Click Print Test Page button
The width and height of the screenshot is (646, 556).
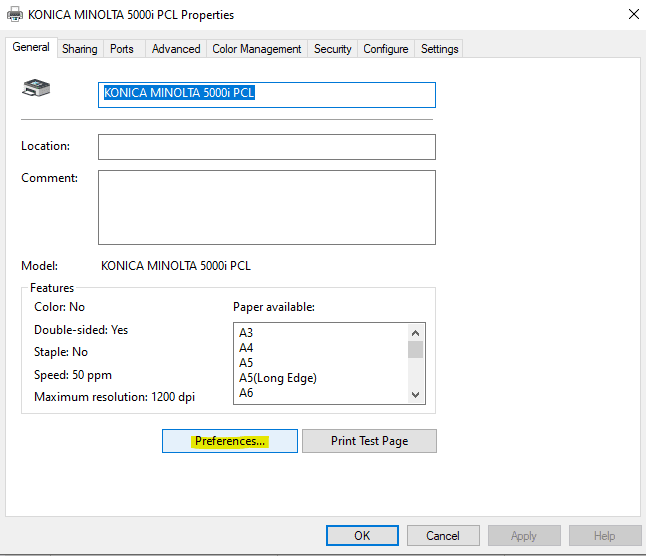[370, 441]
